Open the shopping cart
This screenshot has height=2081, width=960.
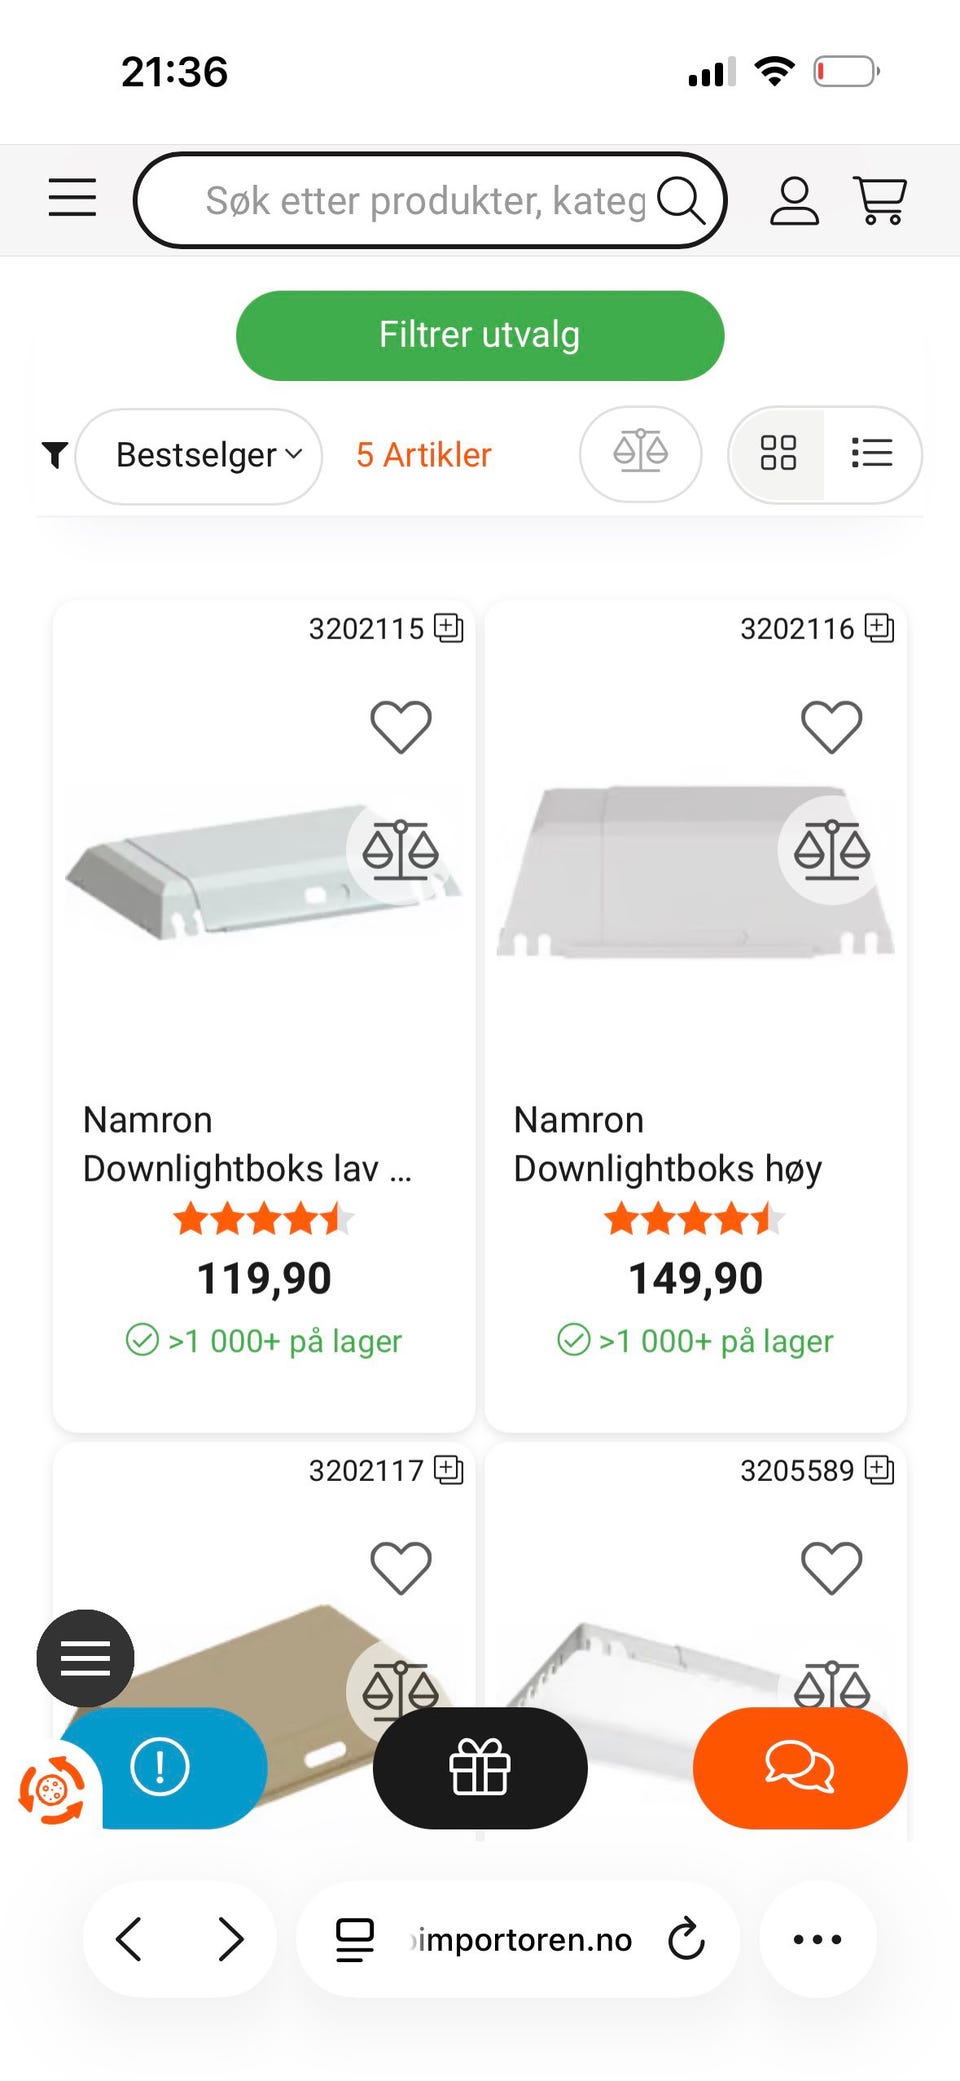coord(880,200)
